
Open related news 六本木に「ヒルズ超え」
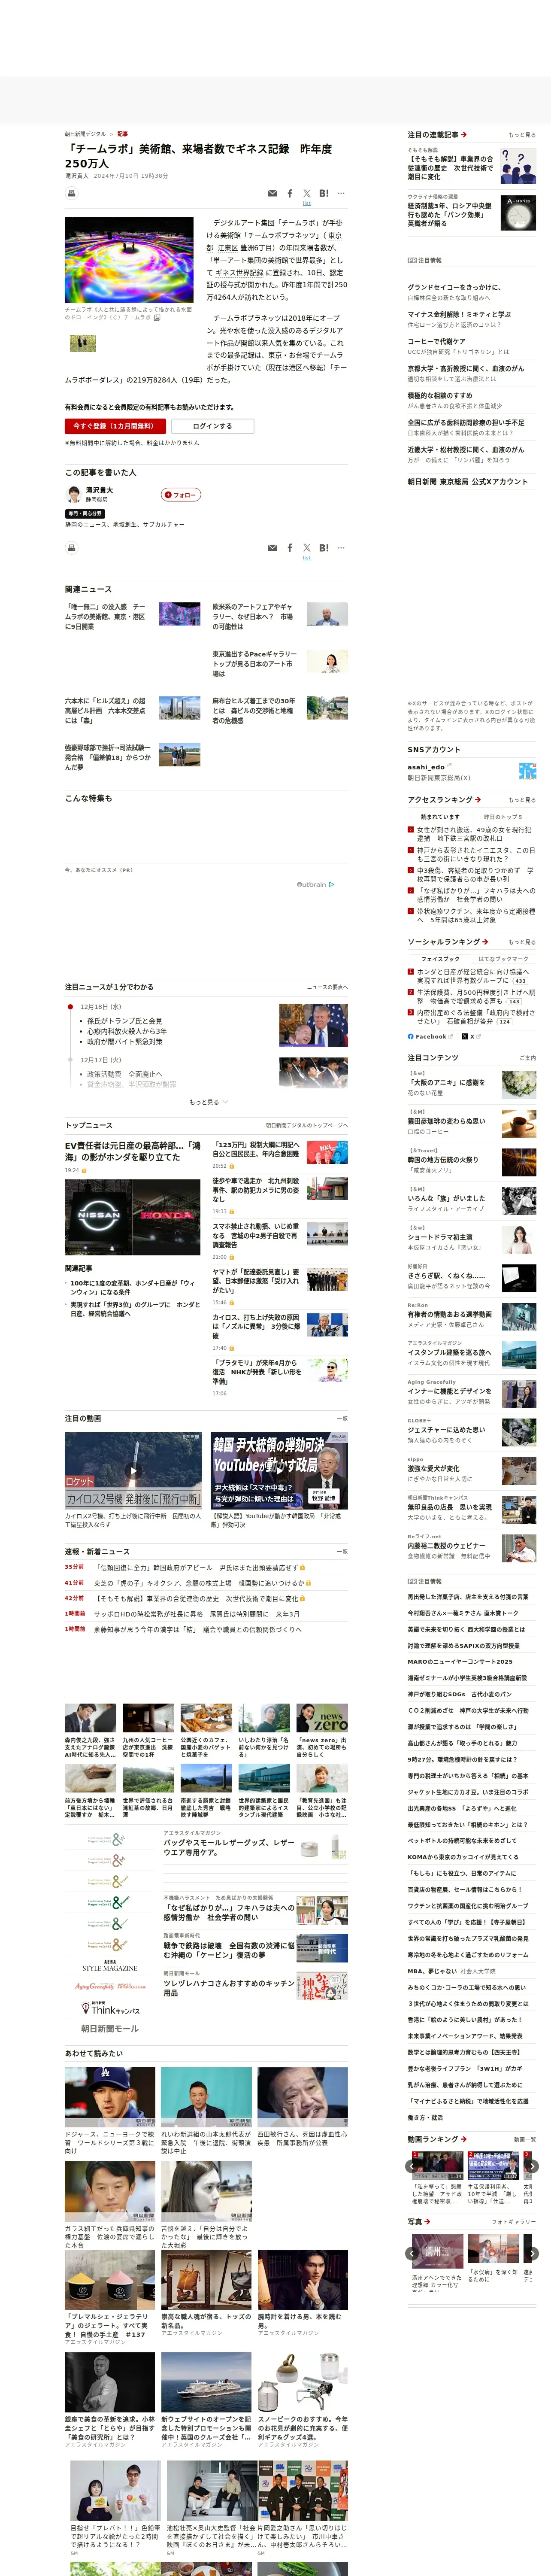105,710
